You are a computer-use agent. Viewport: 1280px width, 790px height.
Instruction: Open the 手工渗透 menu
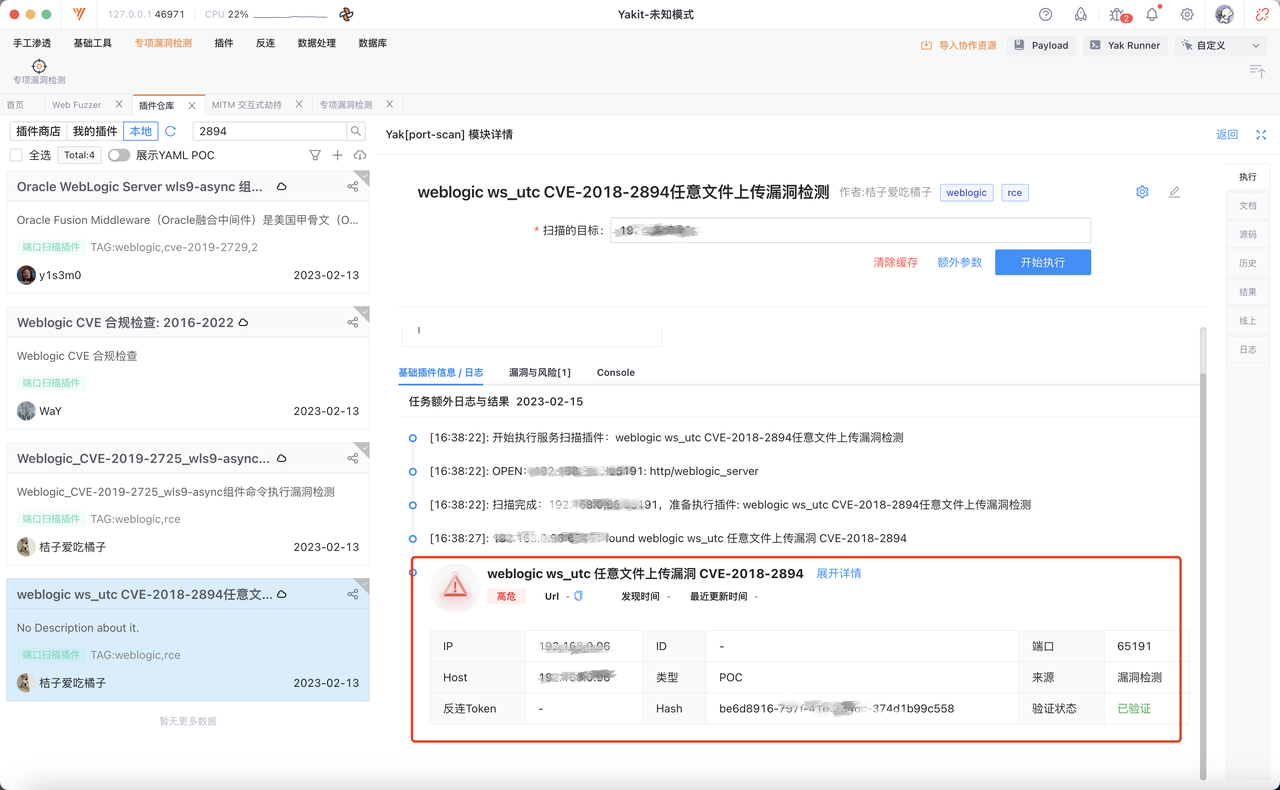click(32, 43)
